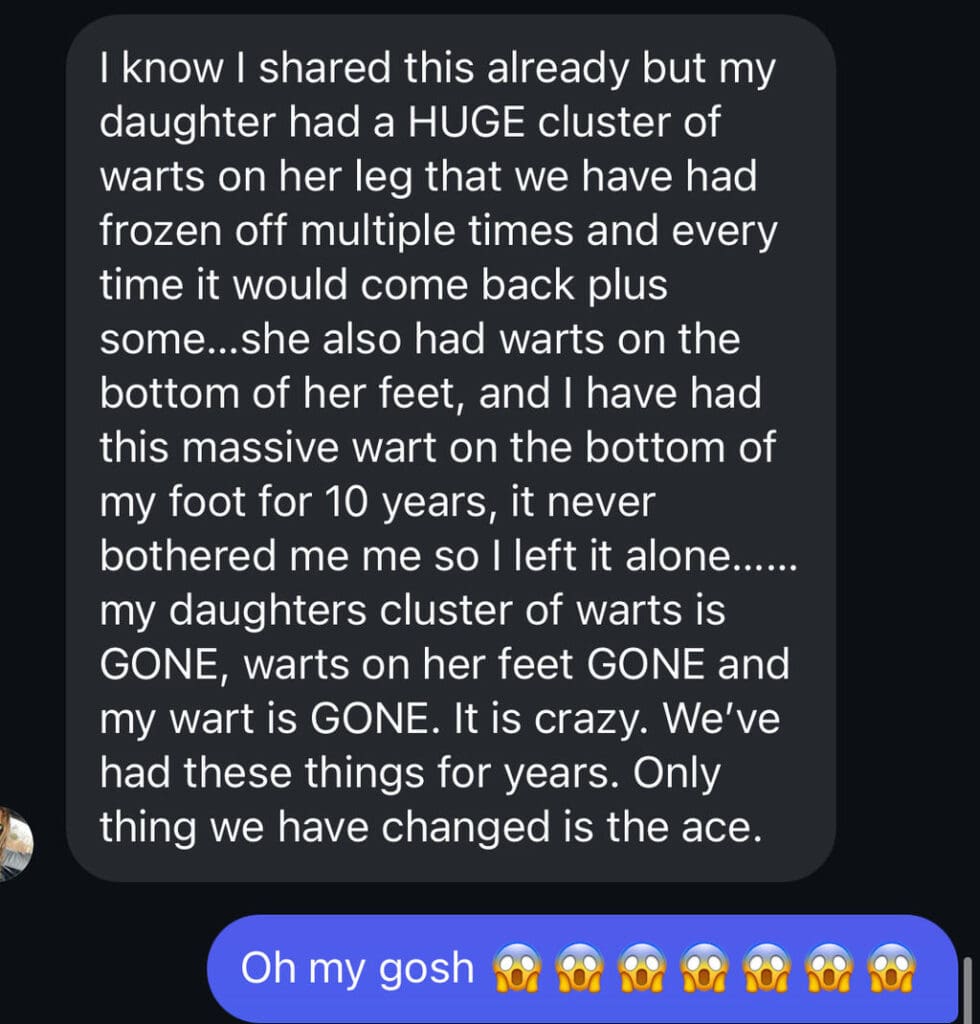This screenshot has width=980, height=1024.
Task: Click the third screaming face emoji
Action: tap(641, 968)
